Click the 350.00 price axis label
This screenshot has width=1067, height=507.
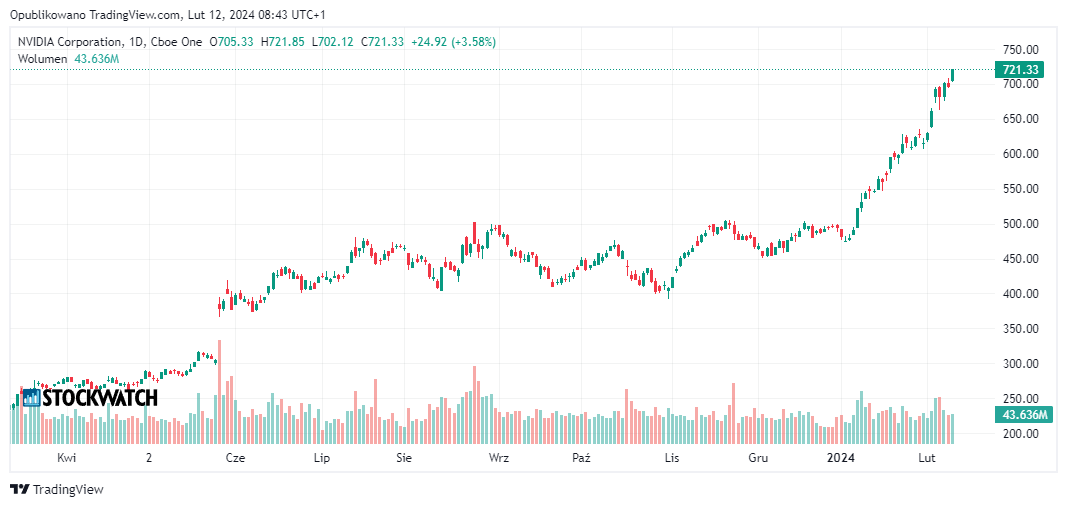1021,329
